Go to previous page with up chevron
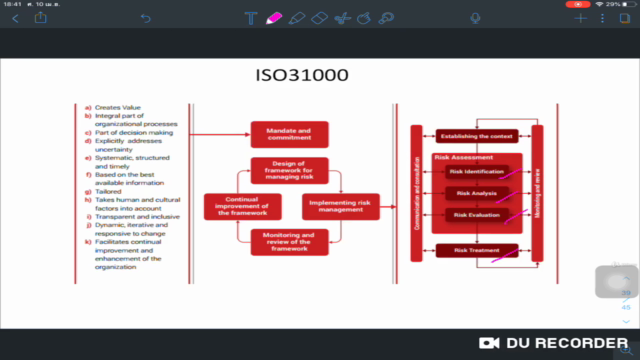The width and height of the screenshot is (640, 360). [626, 278]
